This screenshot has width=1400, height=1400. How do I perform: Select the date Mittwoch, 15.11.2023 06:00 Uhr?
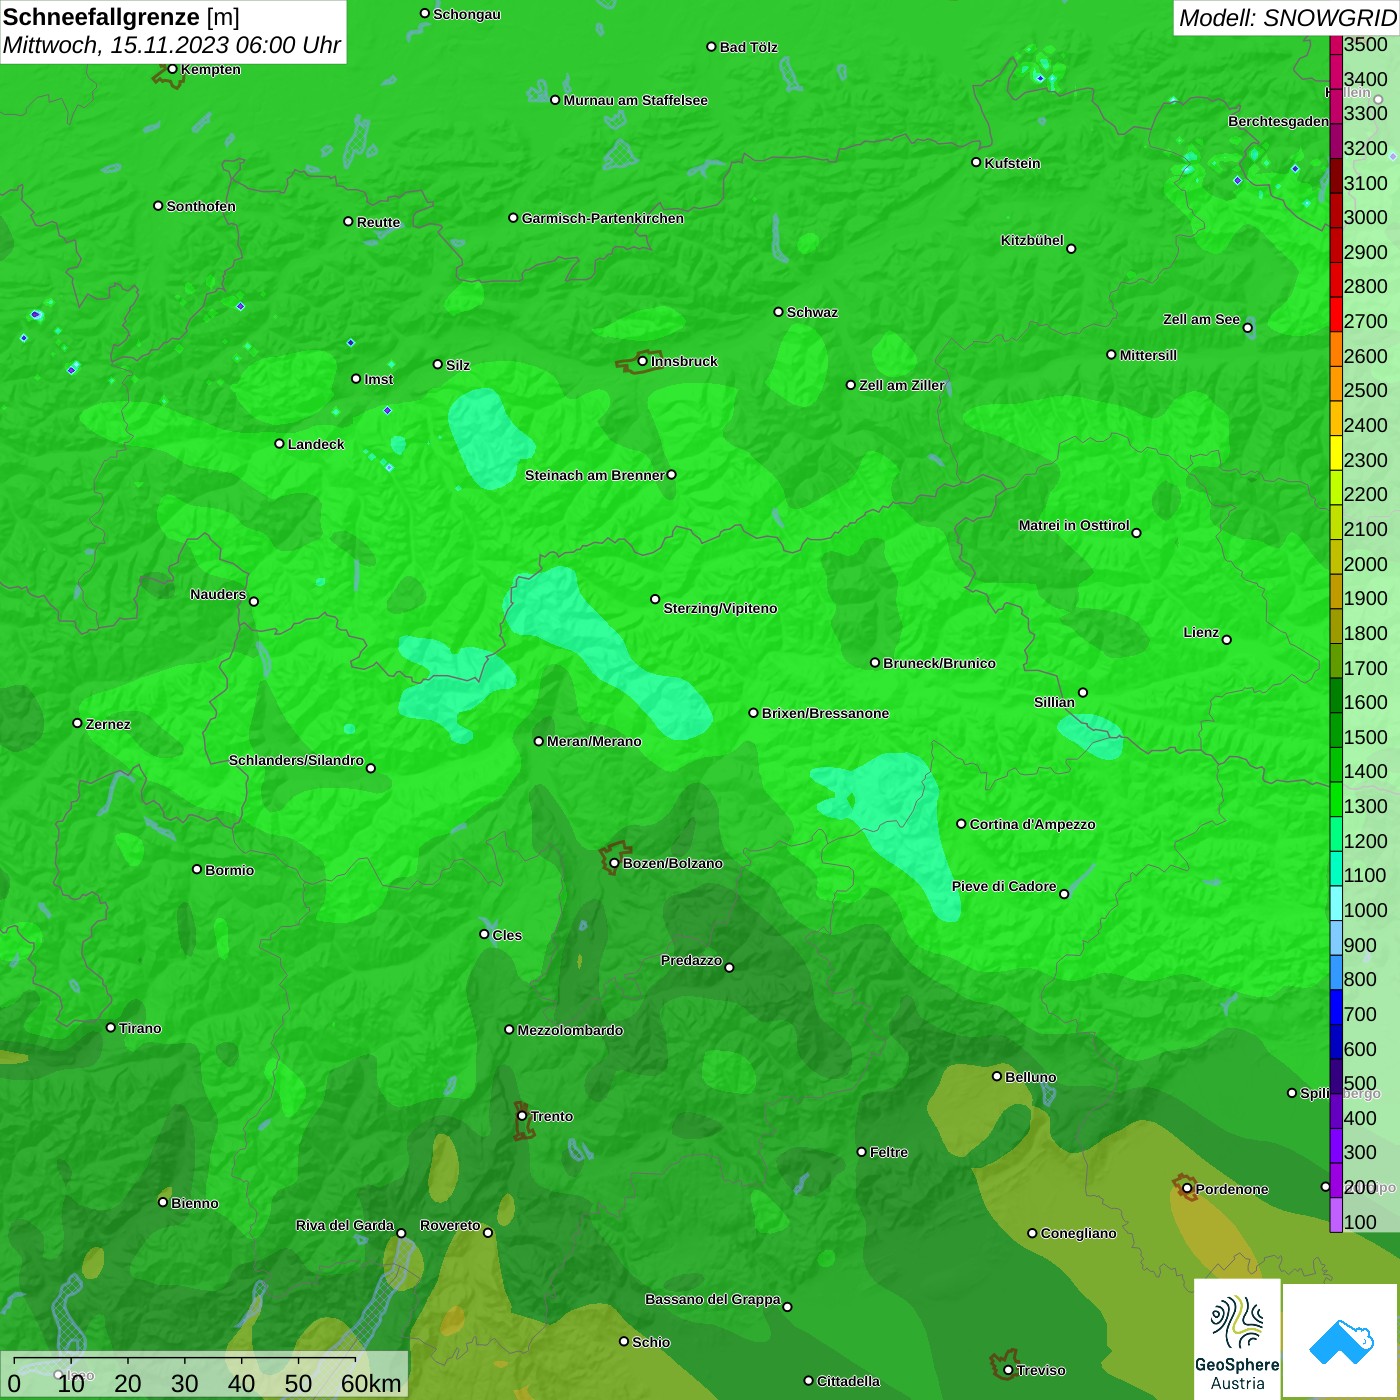(172, 46)
